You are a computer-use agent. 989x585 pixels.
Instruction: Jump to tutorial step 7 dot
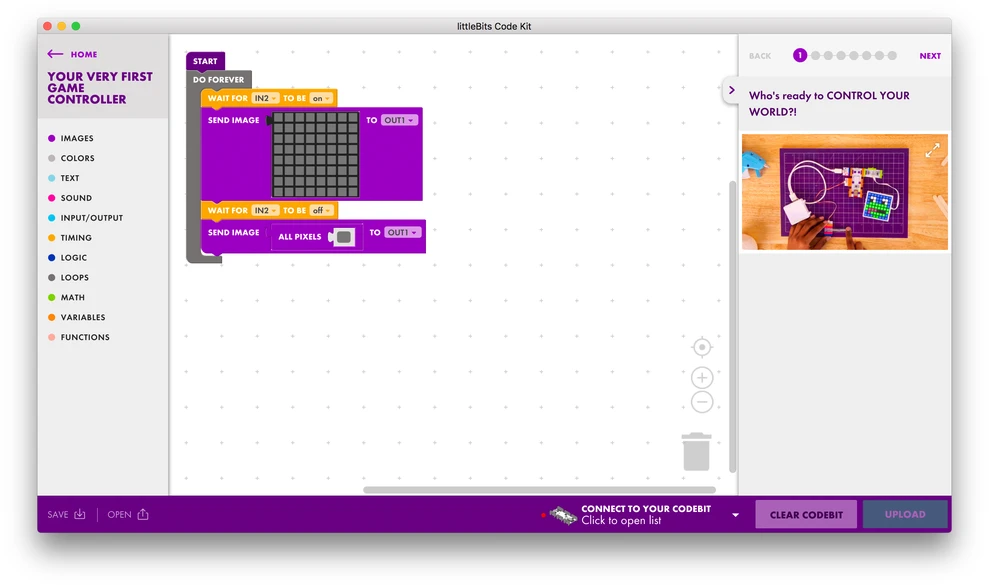point(879,56)
